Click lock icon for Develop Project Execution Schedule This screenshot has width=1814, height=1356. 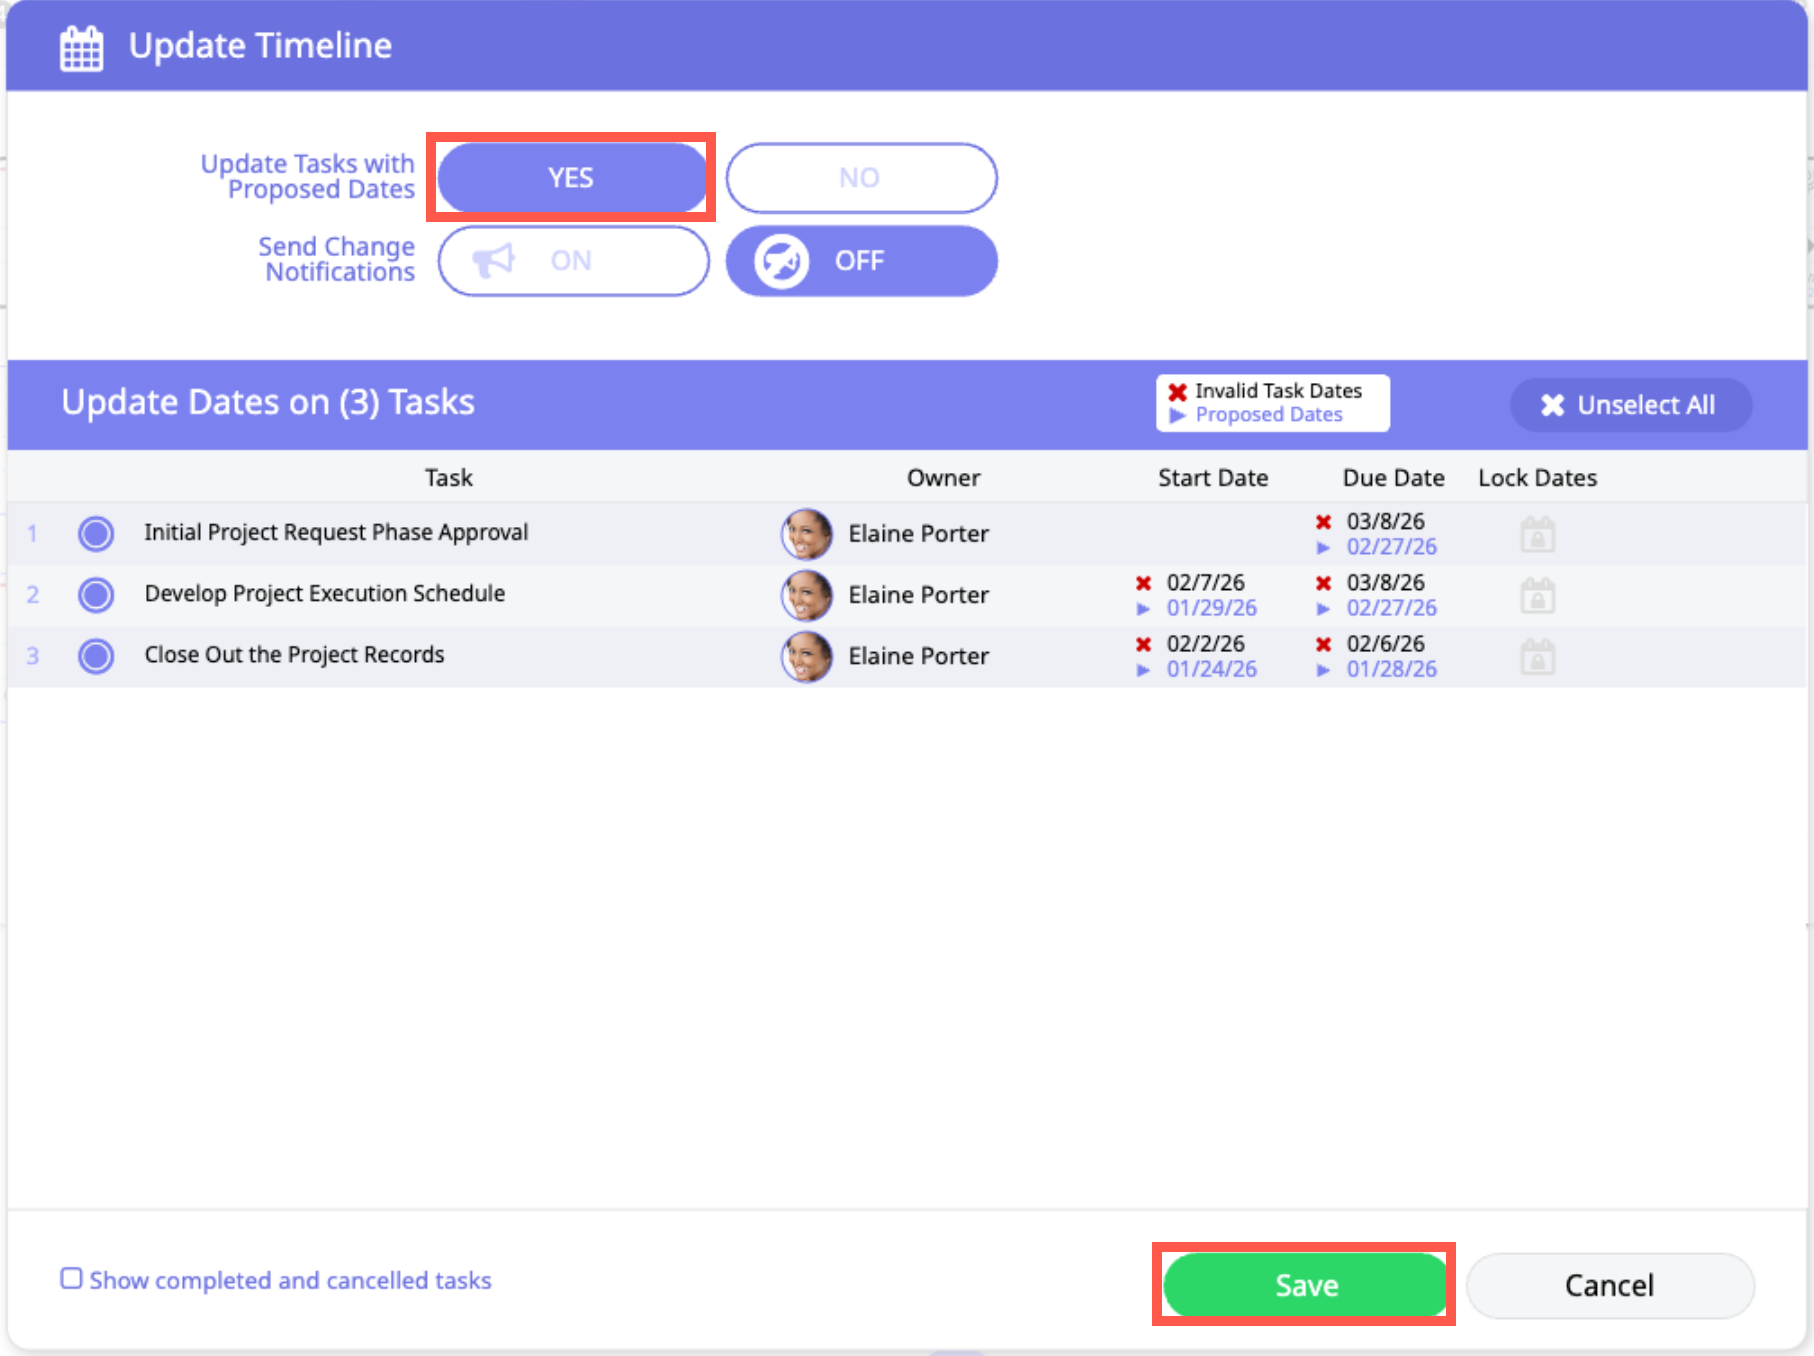(1537, 596)
